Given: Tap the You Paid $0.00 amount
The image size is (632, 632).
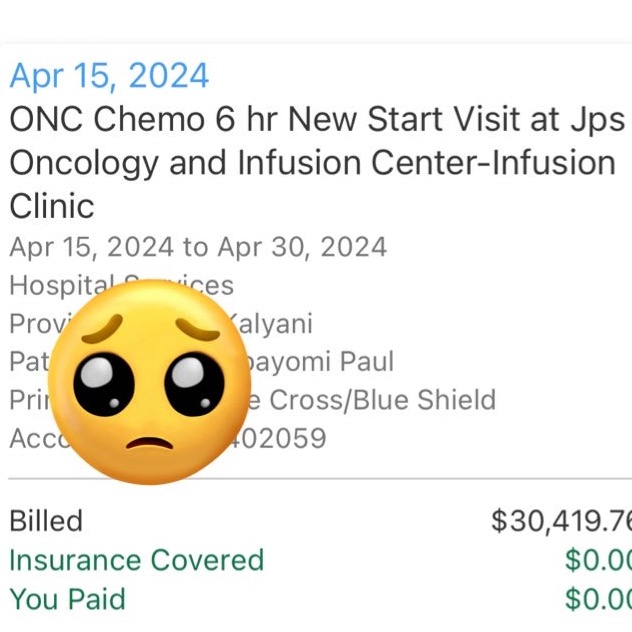Looking at the screenshot, I should click(599, 599).
